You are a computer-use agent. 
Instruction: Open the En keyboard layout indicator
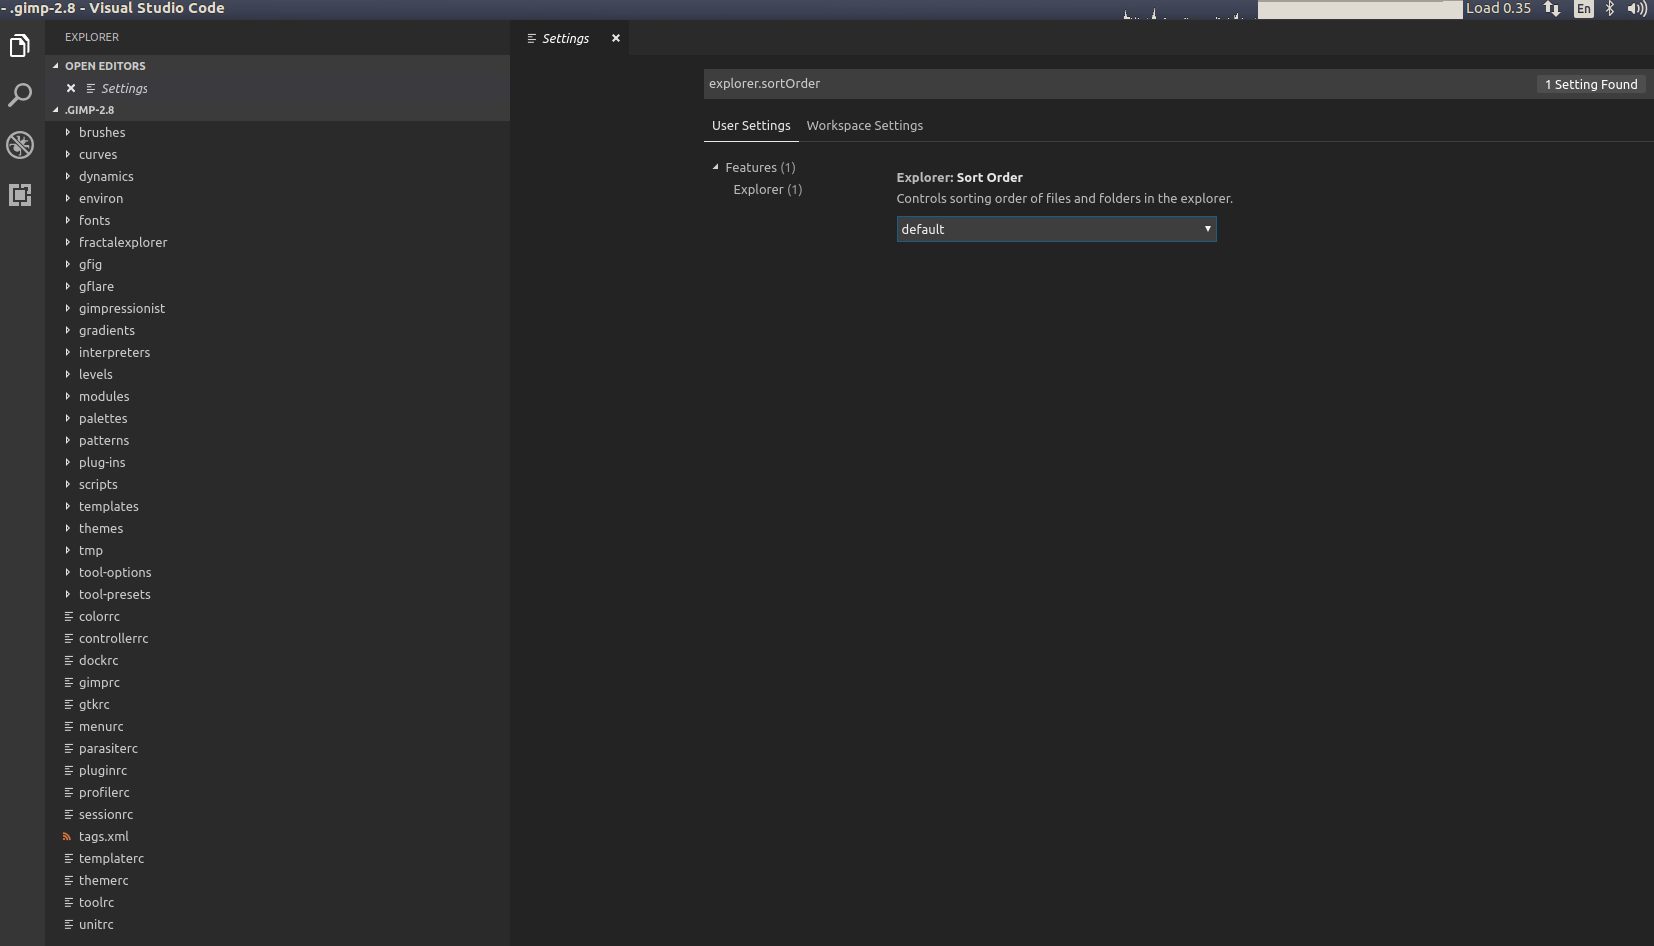(x=1584, y=9)
